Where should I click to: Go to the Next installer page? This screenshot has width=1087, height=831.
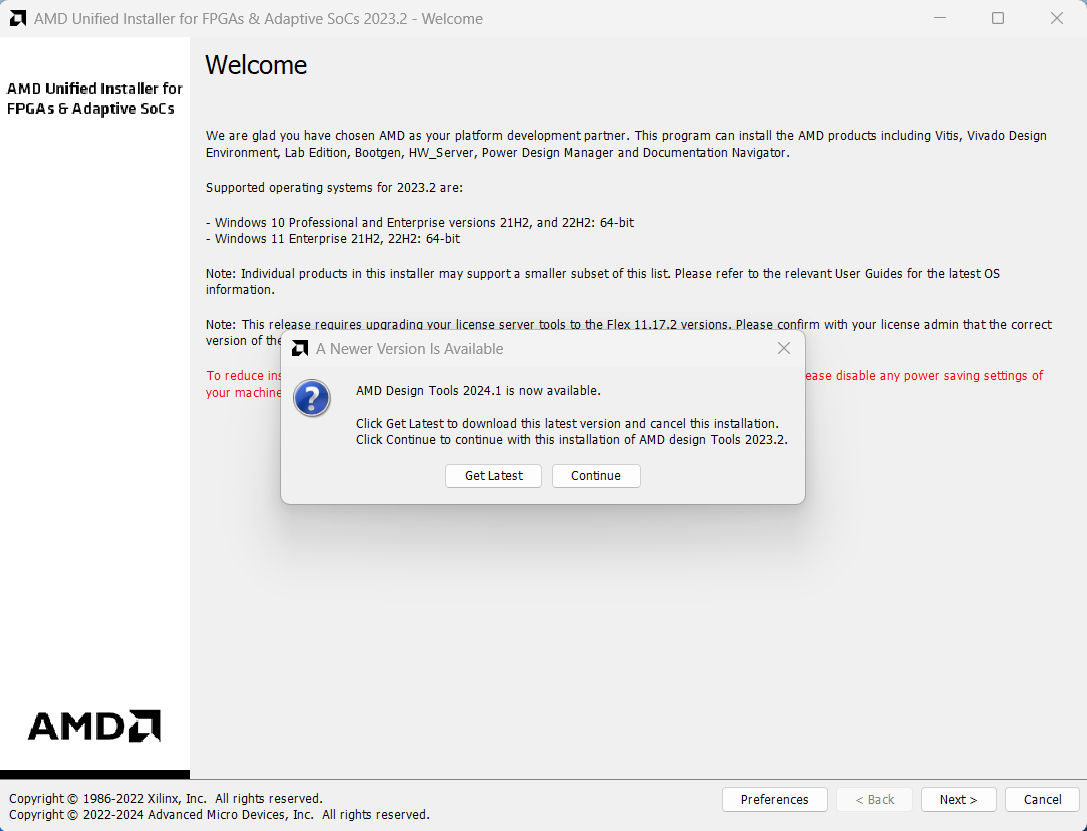958,800
